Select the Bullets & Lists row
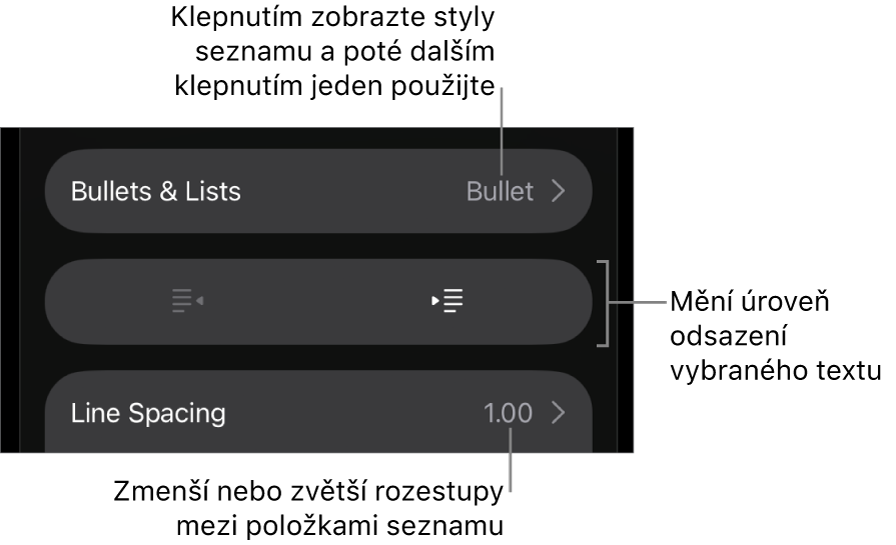Screen dimensions: 896x545 [318, 191]
